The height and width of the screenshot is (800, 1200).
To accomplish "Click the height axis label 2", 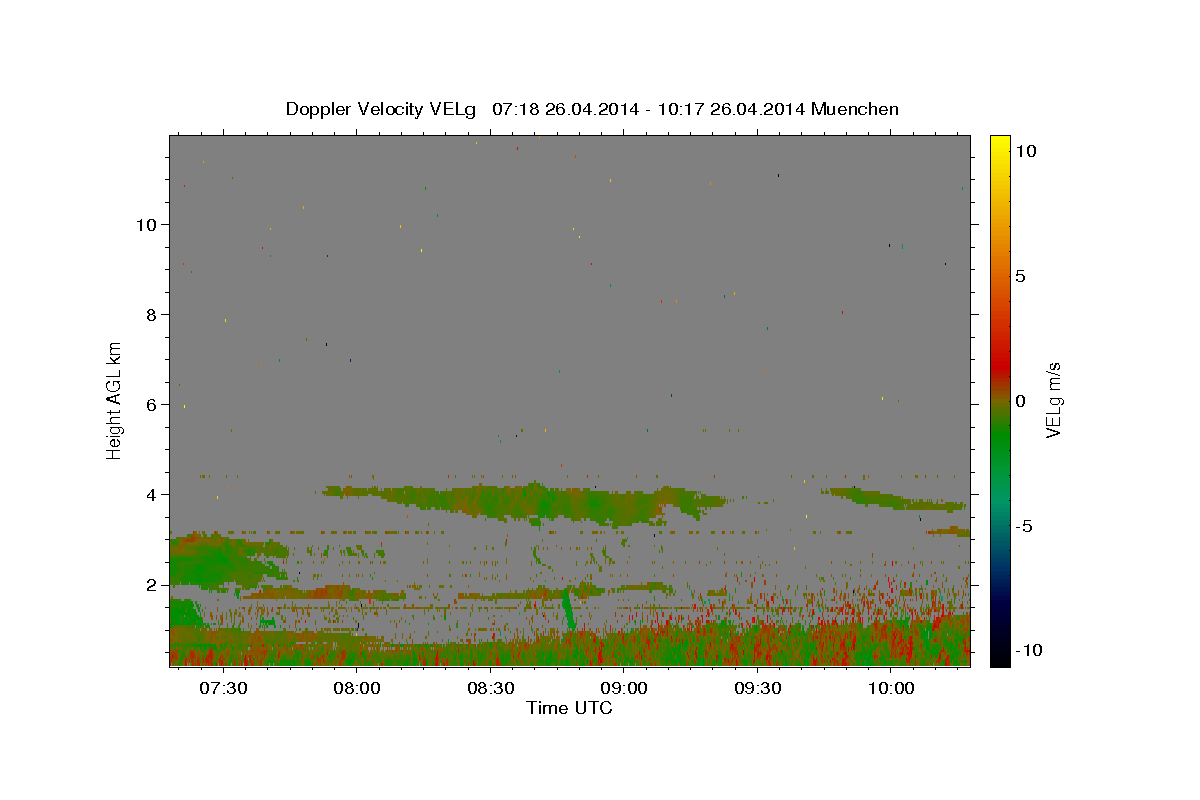I will 151,584.
